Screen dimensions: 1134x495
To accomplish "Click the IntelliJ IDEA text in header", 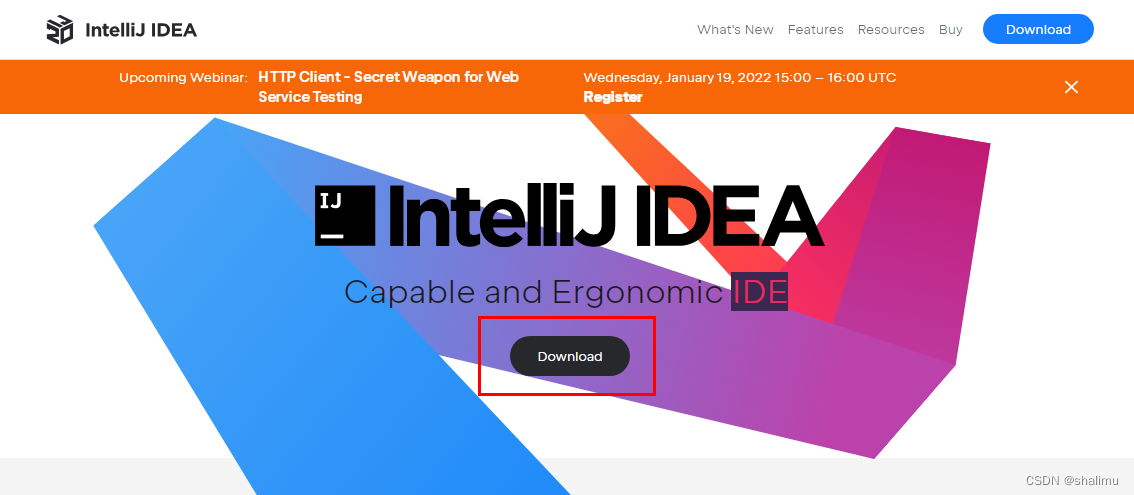I will click(x=141, y=30).
